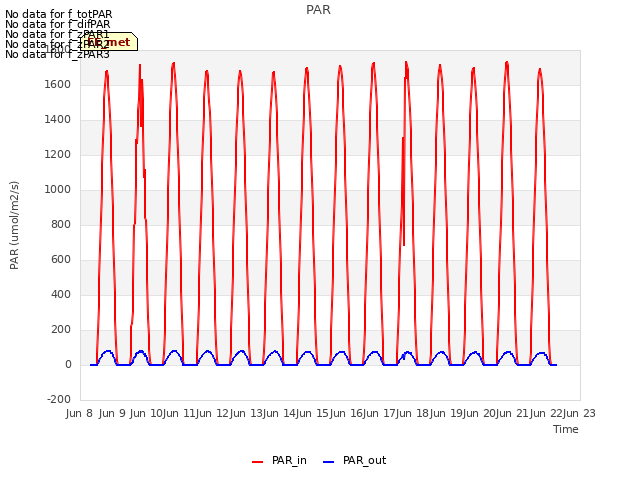The image size is (640, 480).
Task: Click the 1600 y-axis tick label
Action: tap(58, 84)
